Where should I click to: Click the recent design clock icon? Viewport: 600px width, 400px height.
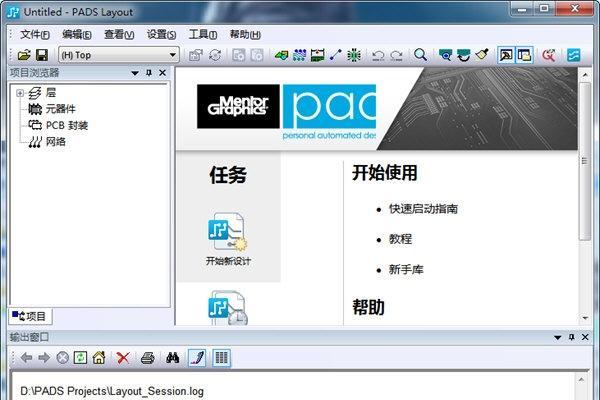228,309
